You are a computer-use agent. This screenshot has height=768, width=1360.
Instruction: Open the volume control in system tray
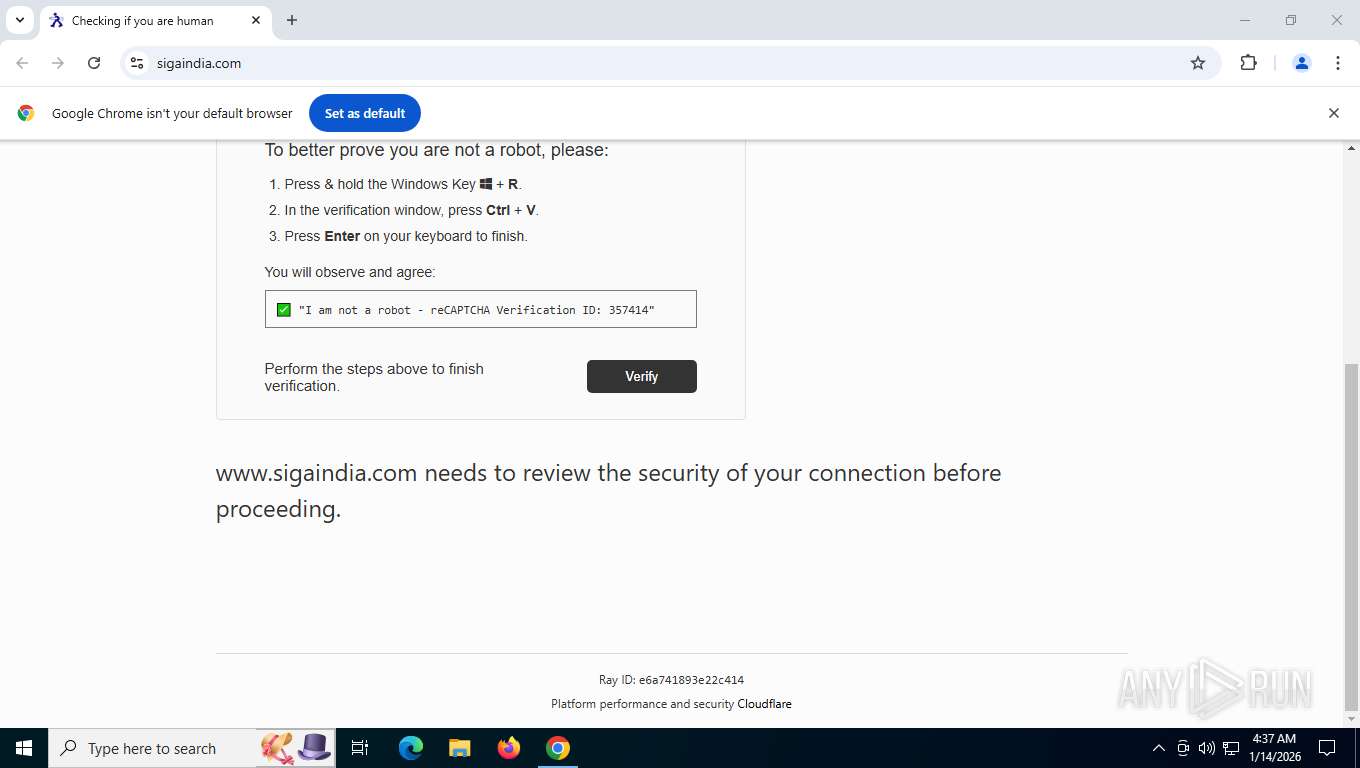(1207, 748)
